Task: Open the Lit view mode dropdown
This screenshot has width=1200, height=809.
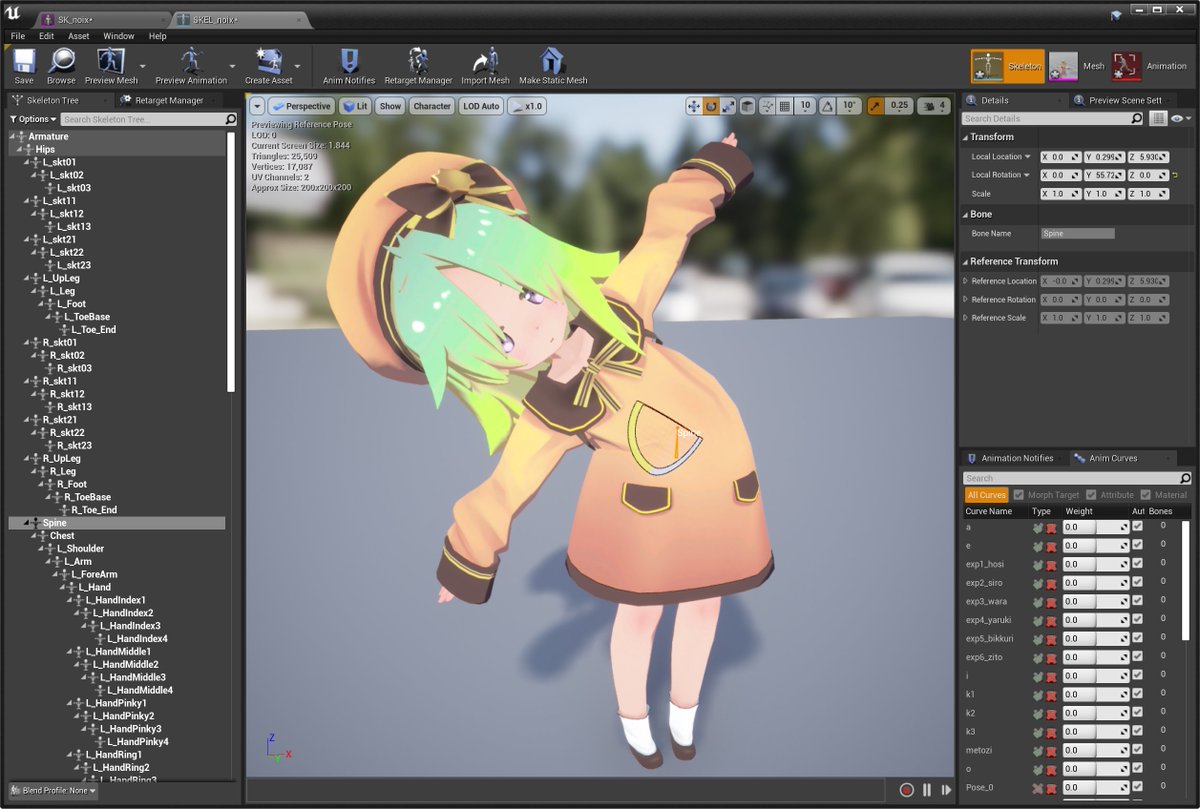Action: [x=355, y=106]
